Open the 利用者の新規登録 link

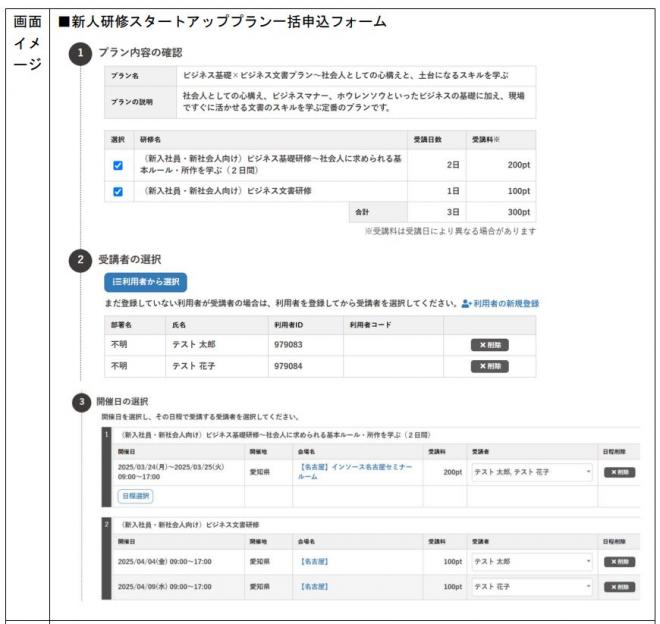[x=506, y=303]
